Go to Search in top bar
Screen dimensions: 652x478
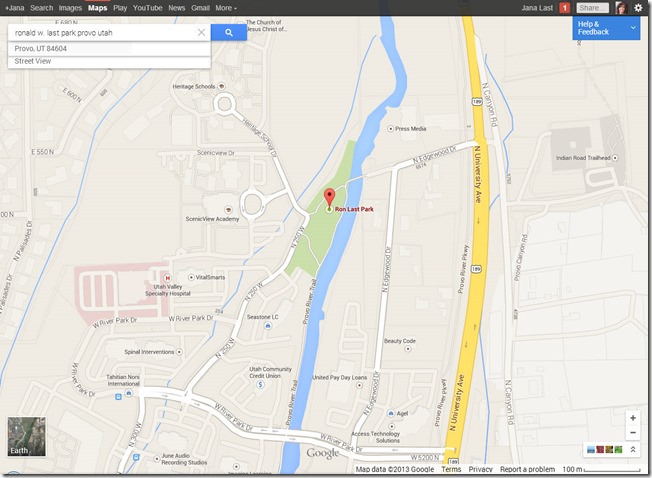42,8
